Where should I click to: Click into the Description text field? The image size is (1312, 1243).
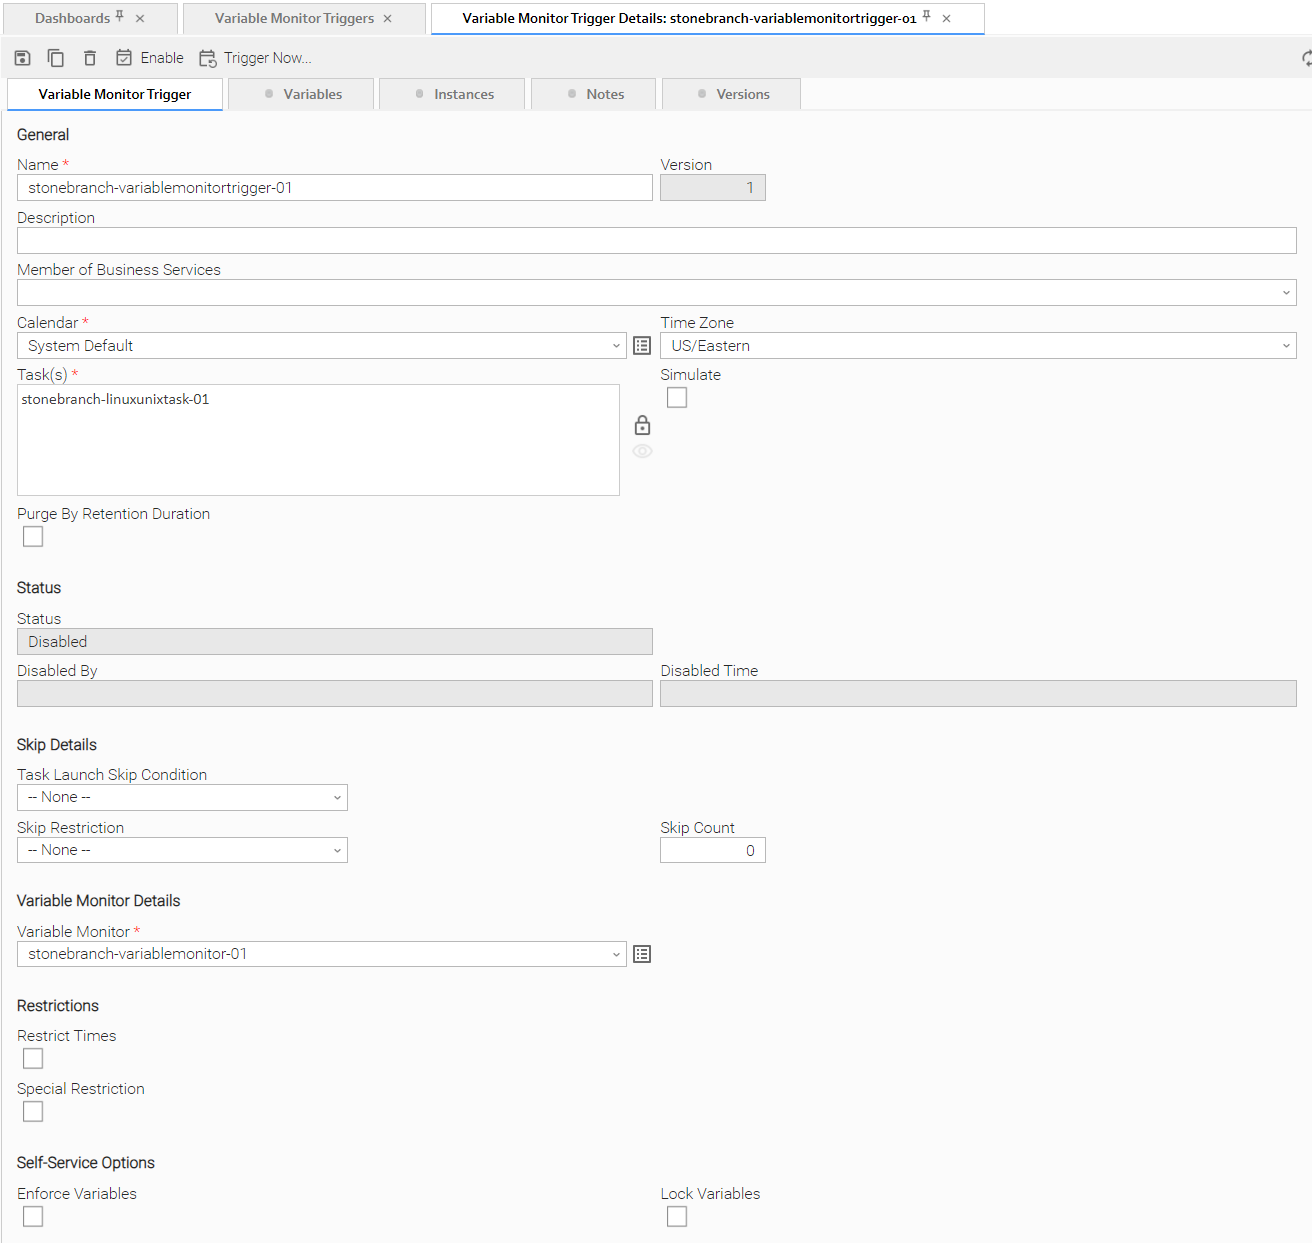click(x=656, y=240)
